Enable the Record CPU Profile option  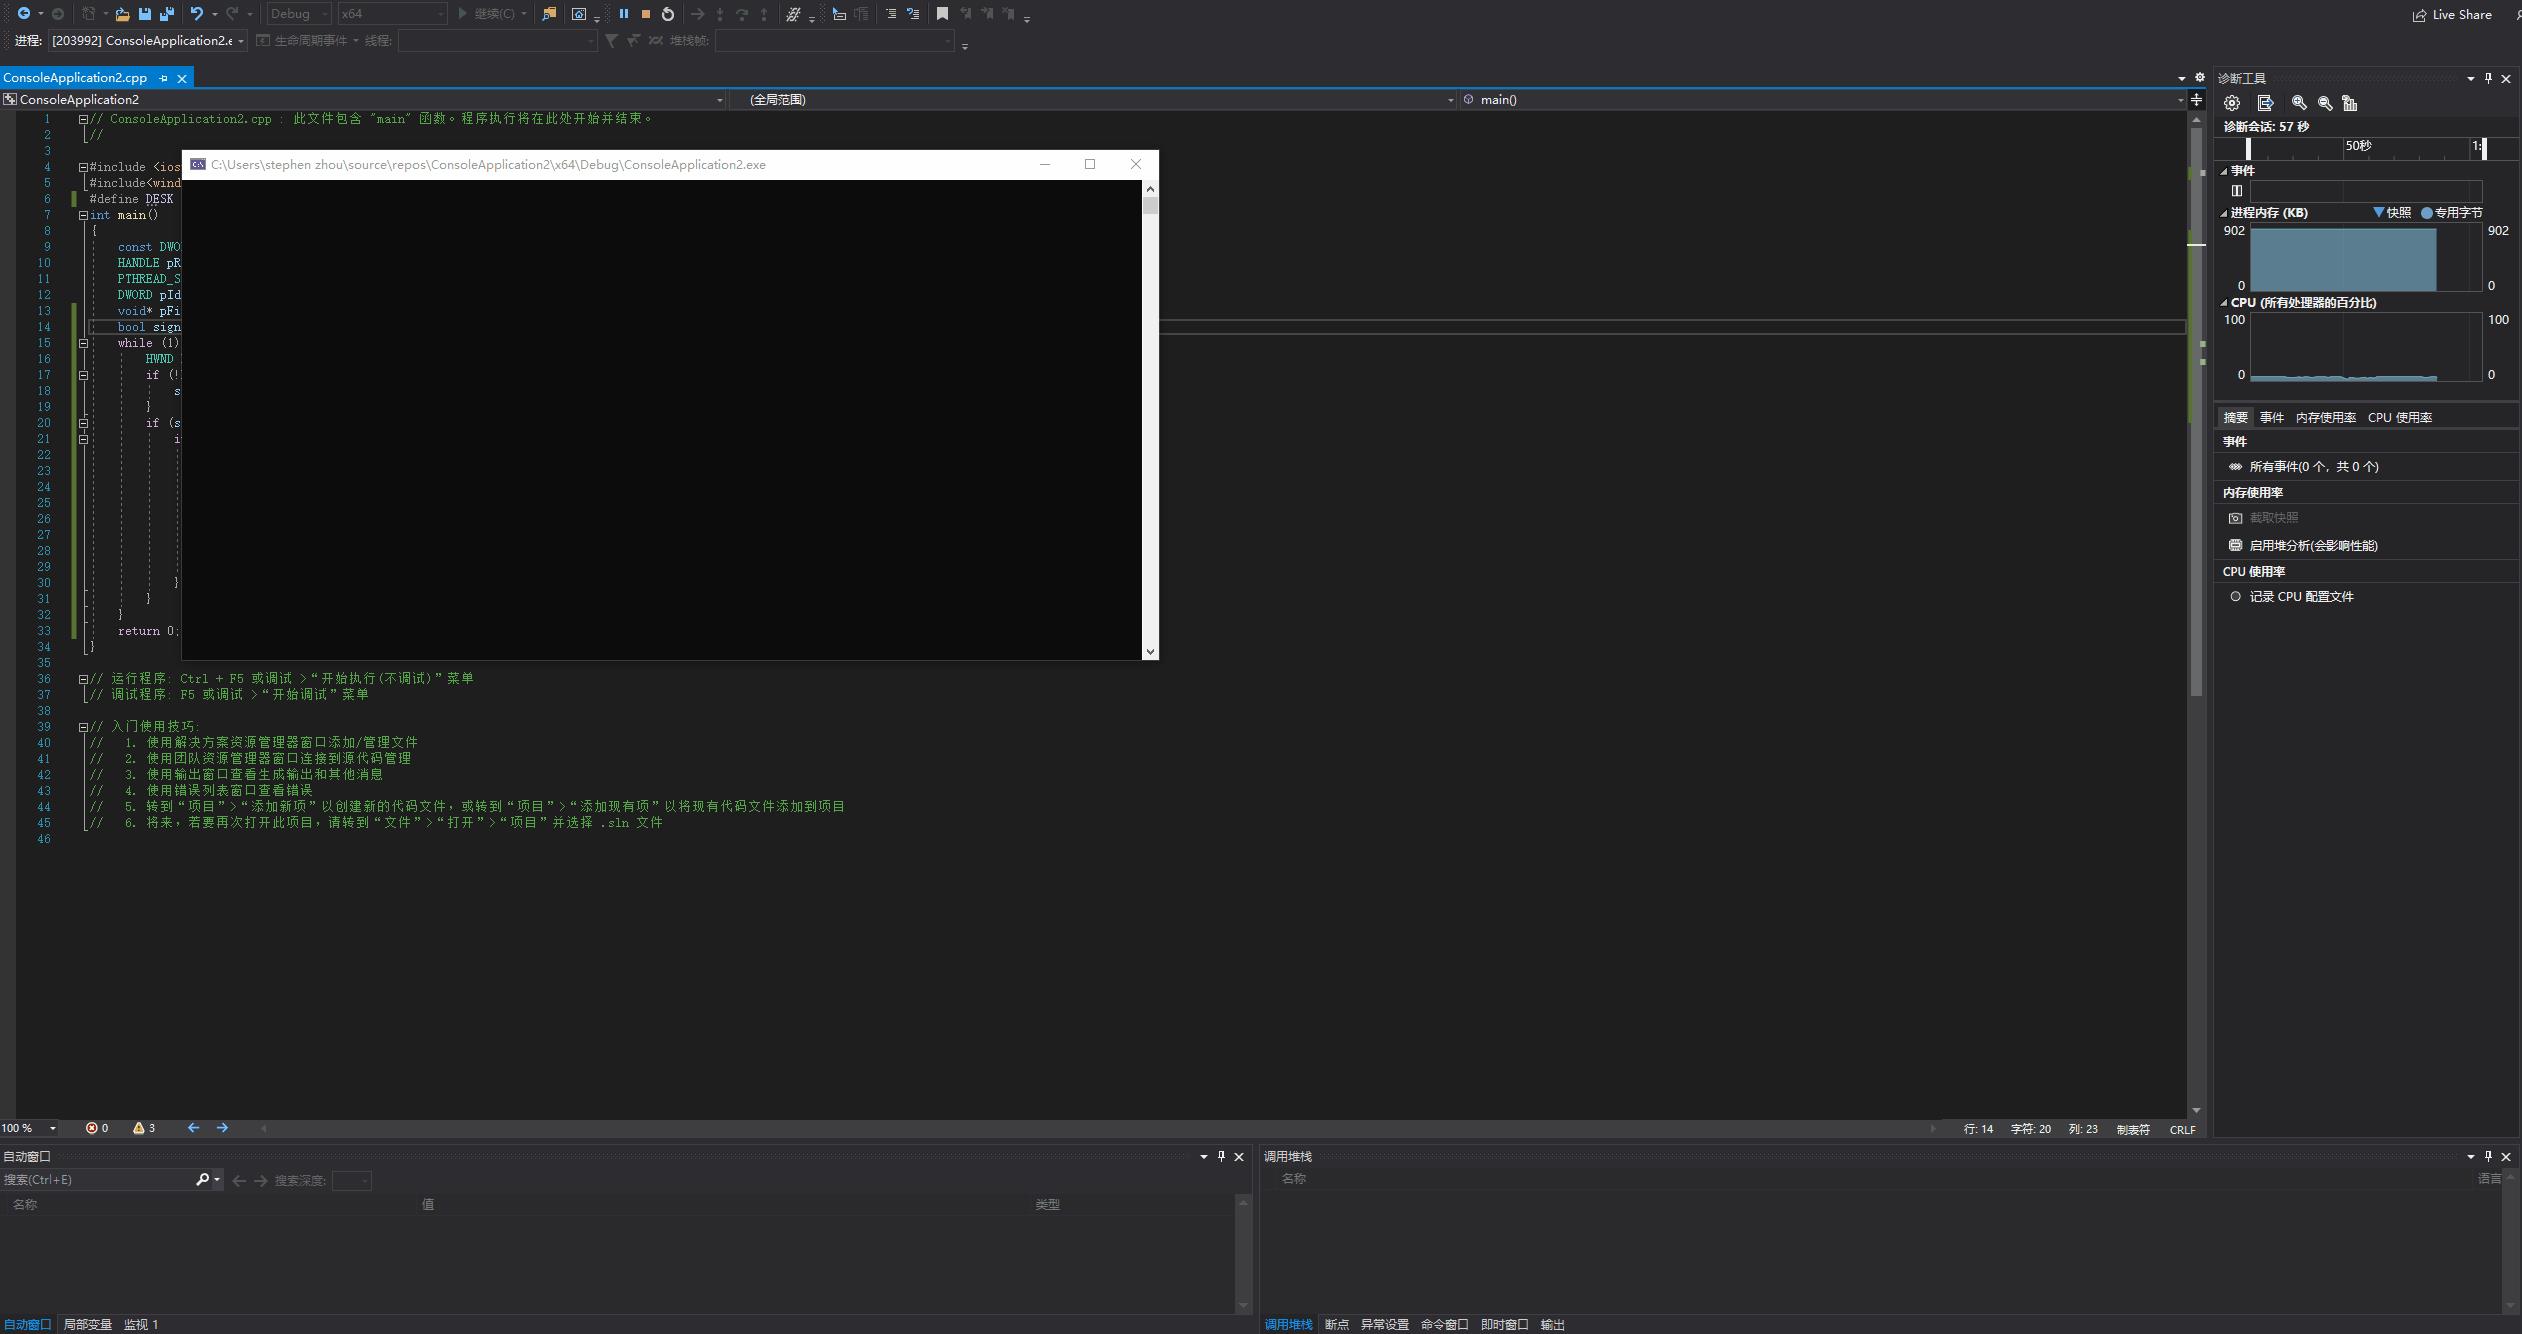pos(2292,597)
